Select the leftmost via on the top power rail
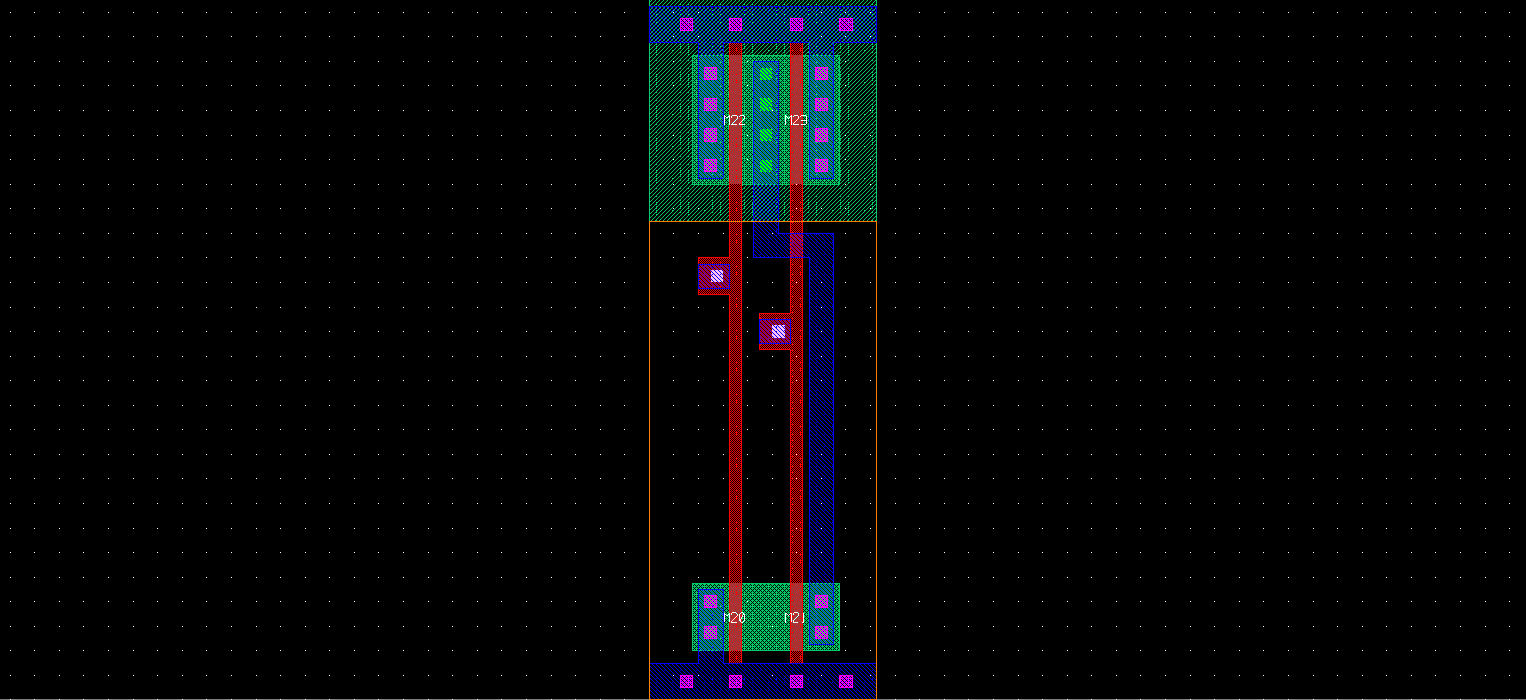The height and width of the screenshot is (700, 1526). [686, 24]
